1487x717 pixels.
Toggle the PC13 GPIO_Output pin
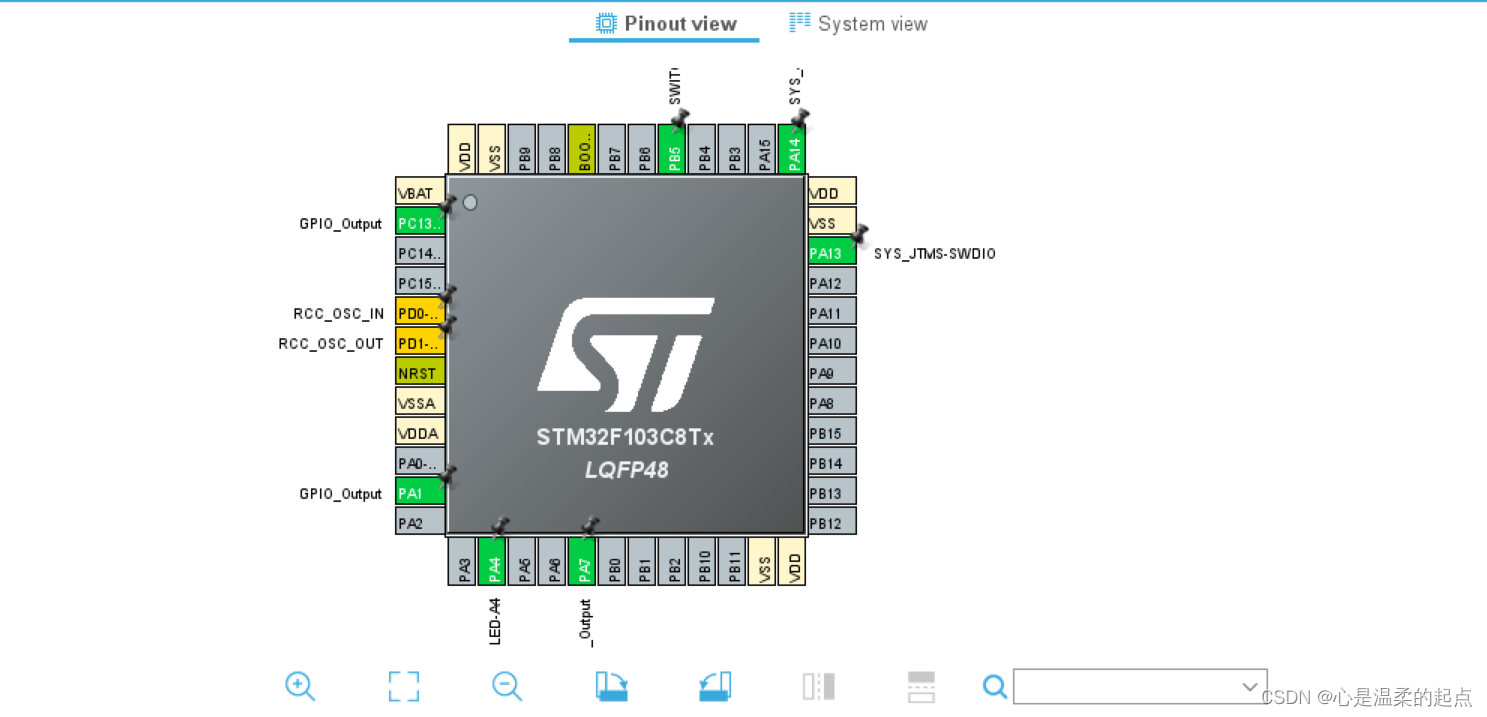point(419,222)
